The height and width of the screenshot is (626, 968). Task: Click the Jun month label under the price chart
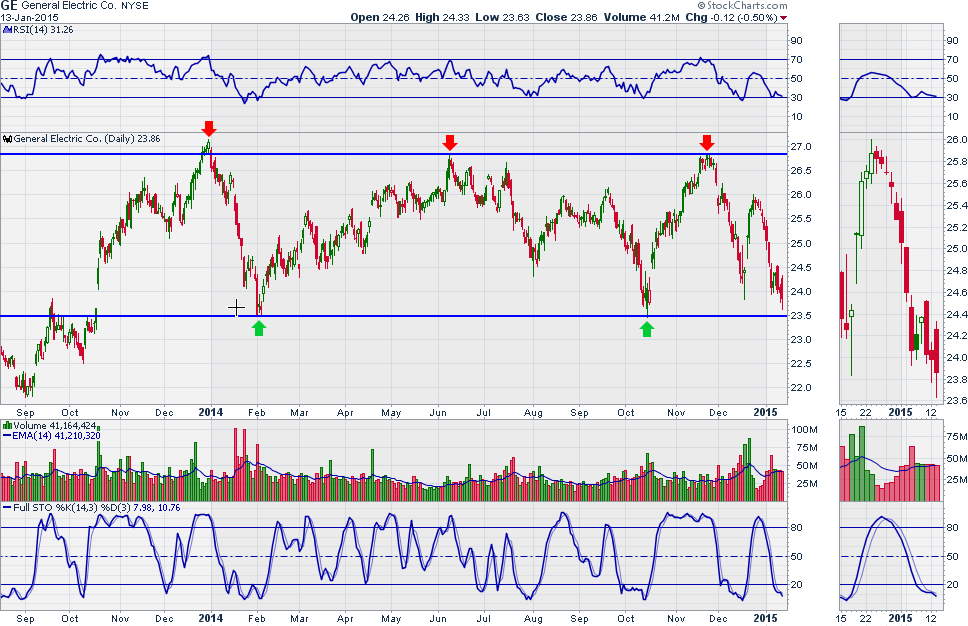click(438, 412)
